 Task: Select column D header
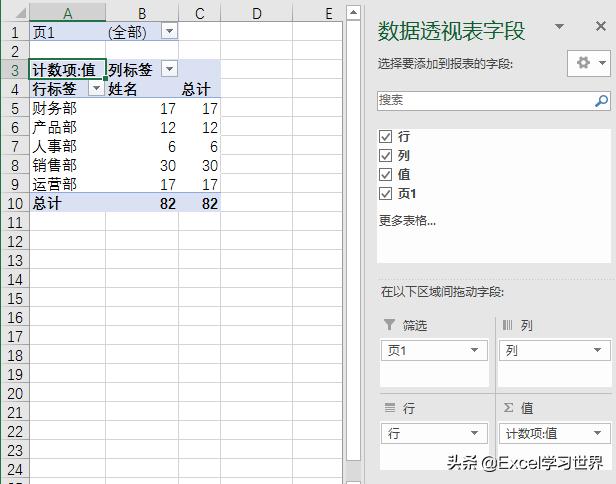click(257, 13)
